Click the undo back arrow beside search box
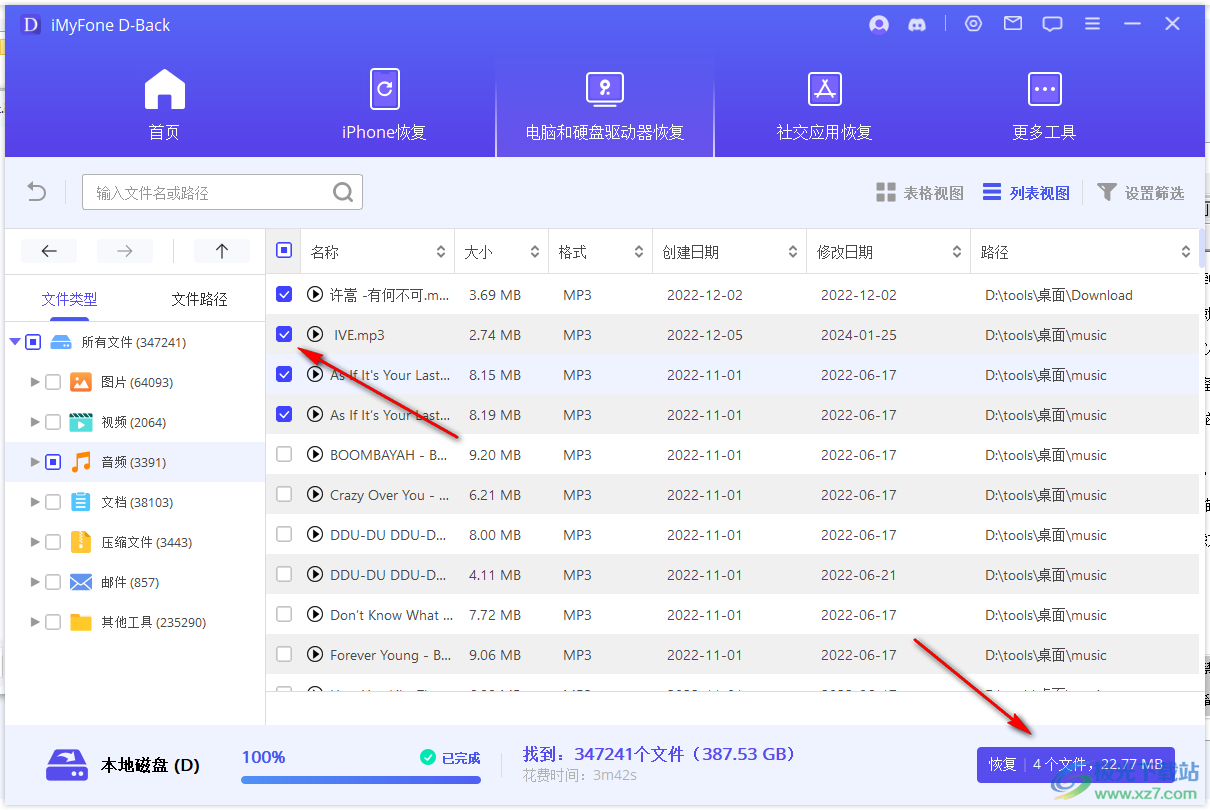This screenshot has width=1210, height=810. [37, 192]
